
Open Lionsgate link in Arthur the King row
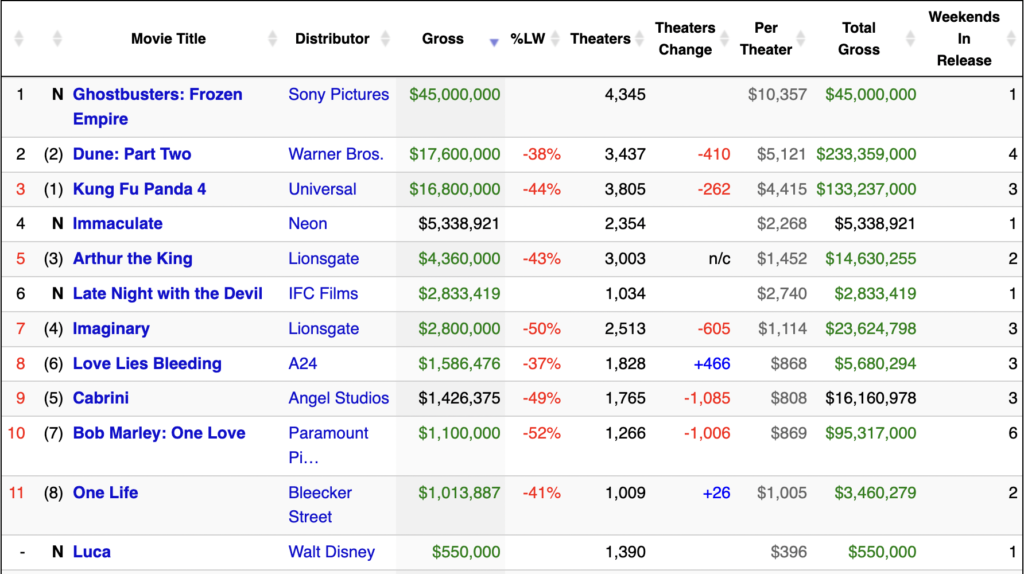pos(323,259)
